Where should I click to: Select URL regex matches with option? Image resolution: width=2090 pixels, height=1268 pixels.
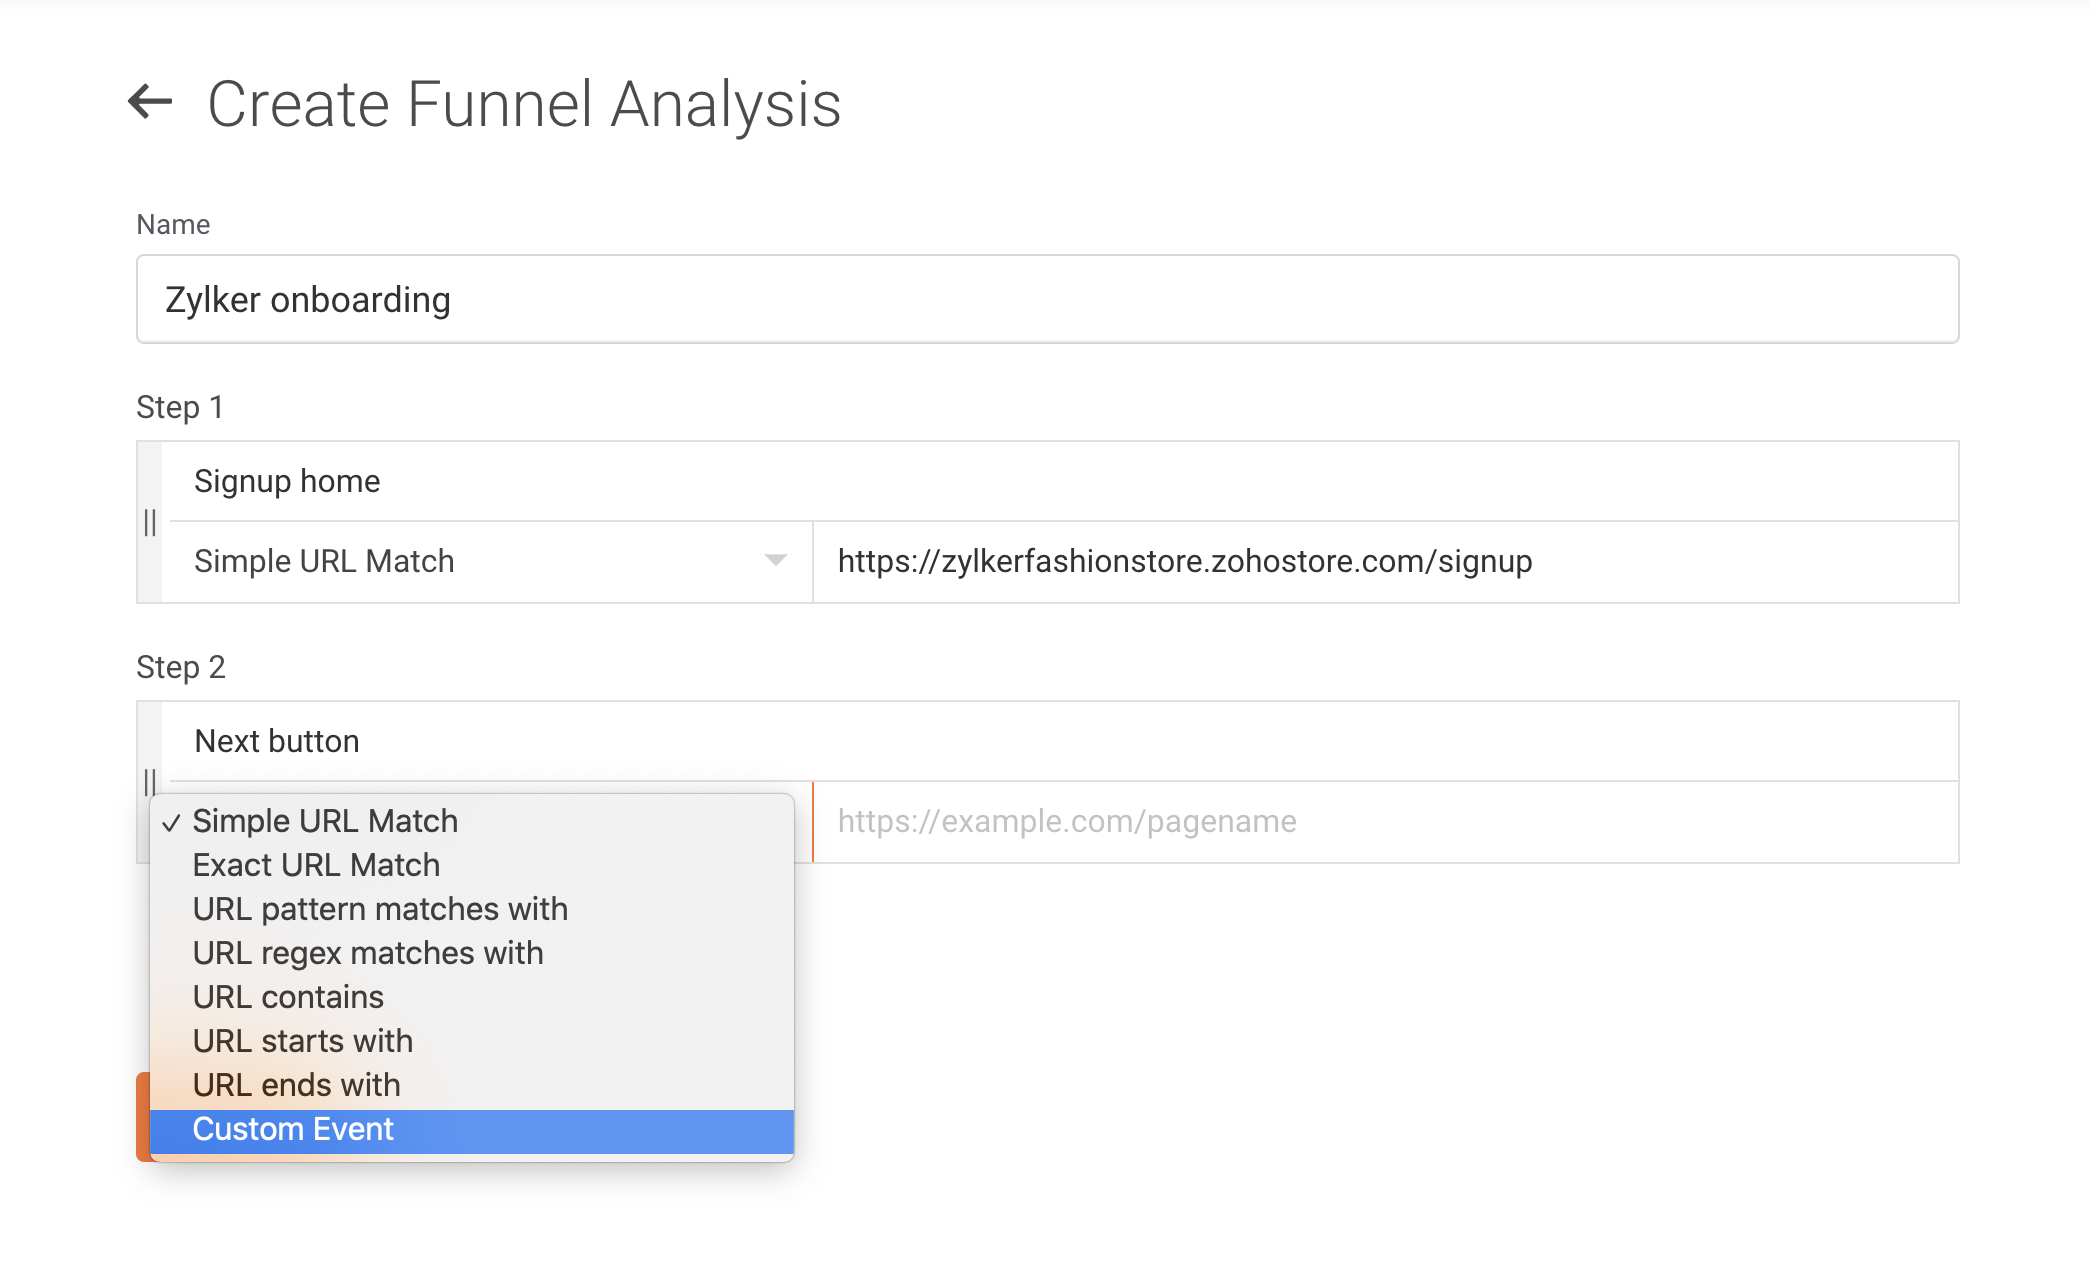click(x=368, y=953)
